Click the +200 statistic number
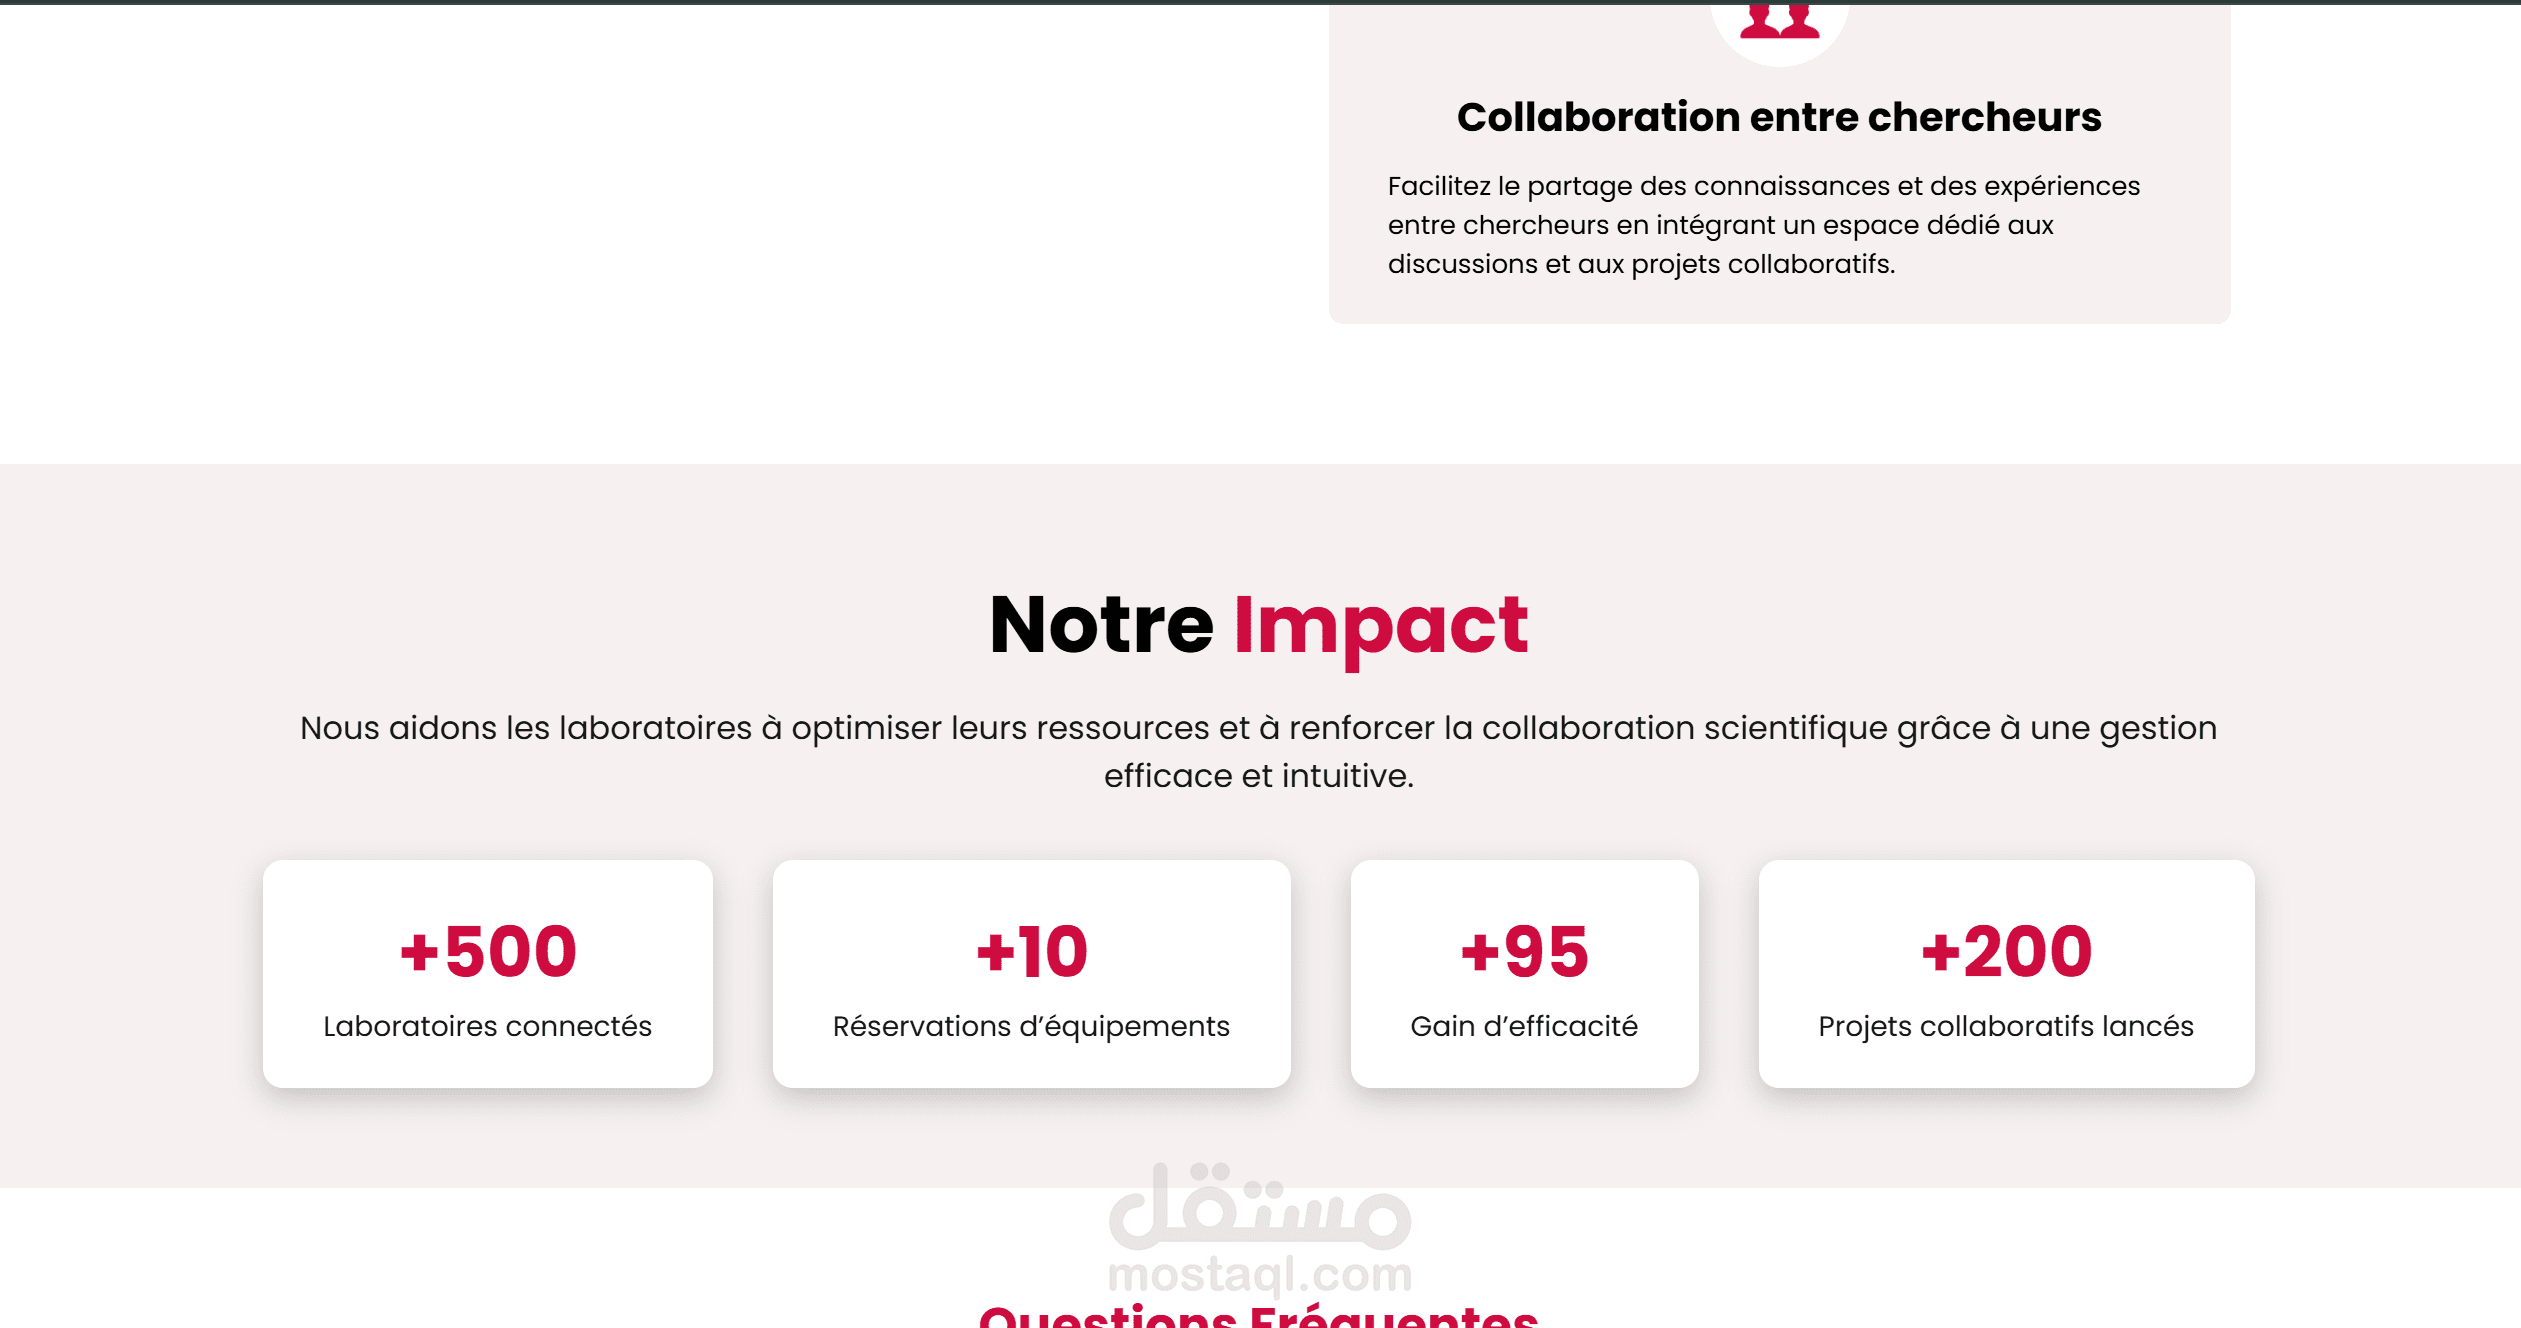 [x=2006, y=951]
